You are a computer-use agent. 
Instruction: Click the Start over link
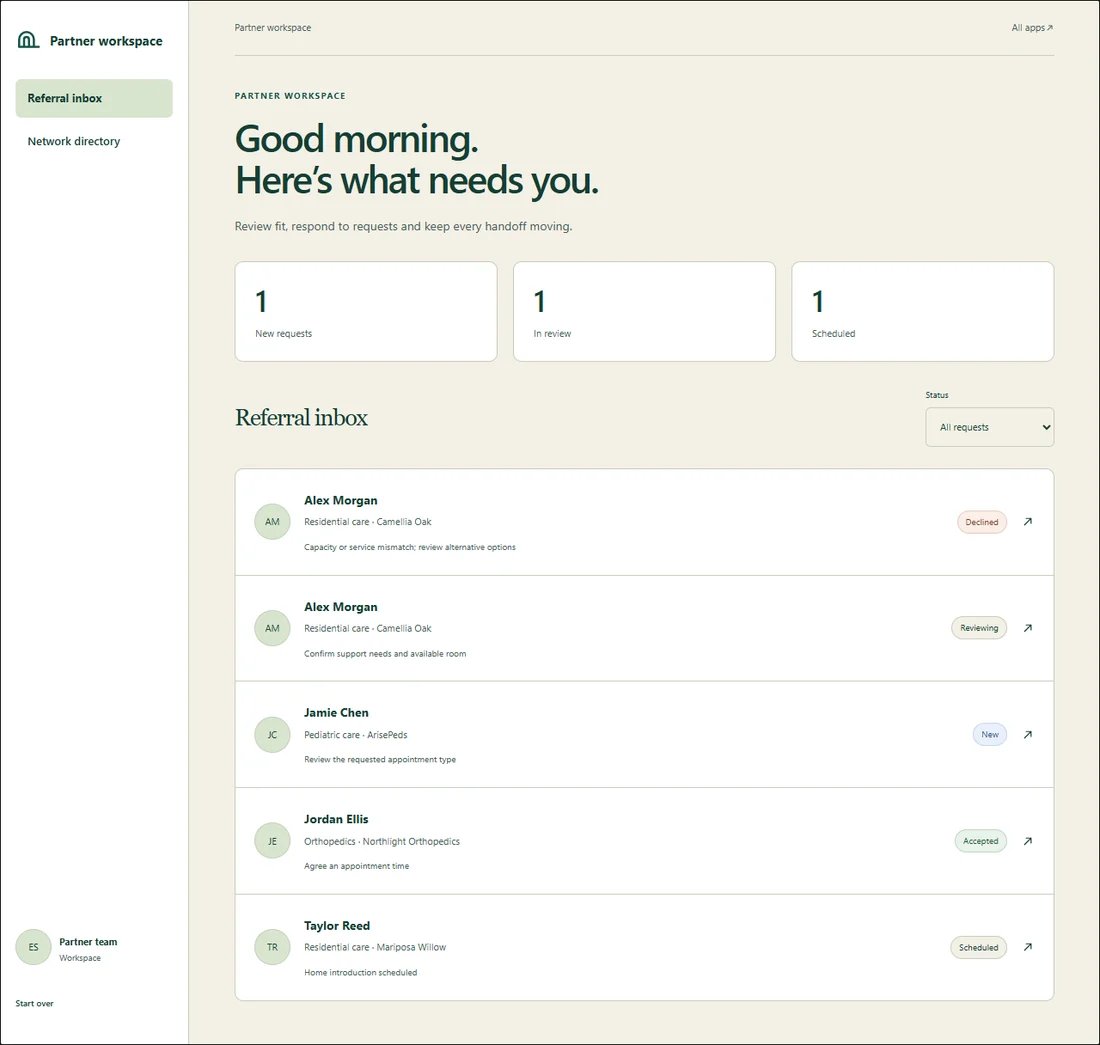pyautogui.click(x=34, y=1004)
